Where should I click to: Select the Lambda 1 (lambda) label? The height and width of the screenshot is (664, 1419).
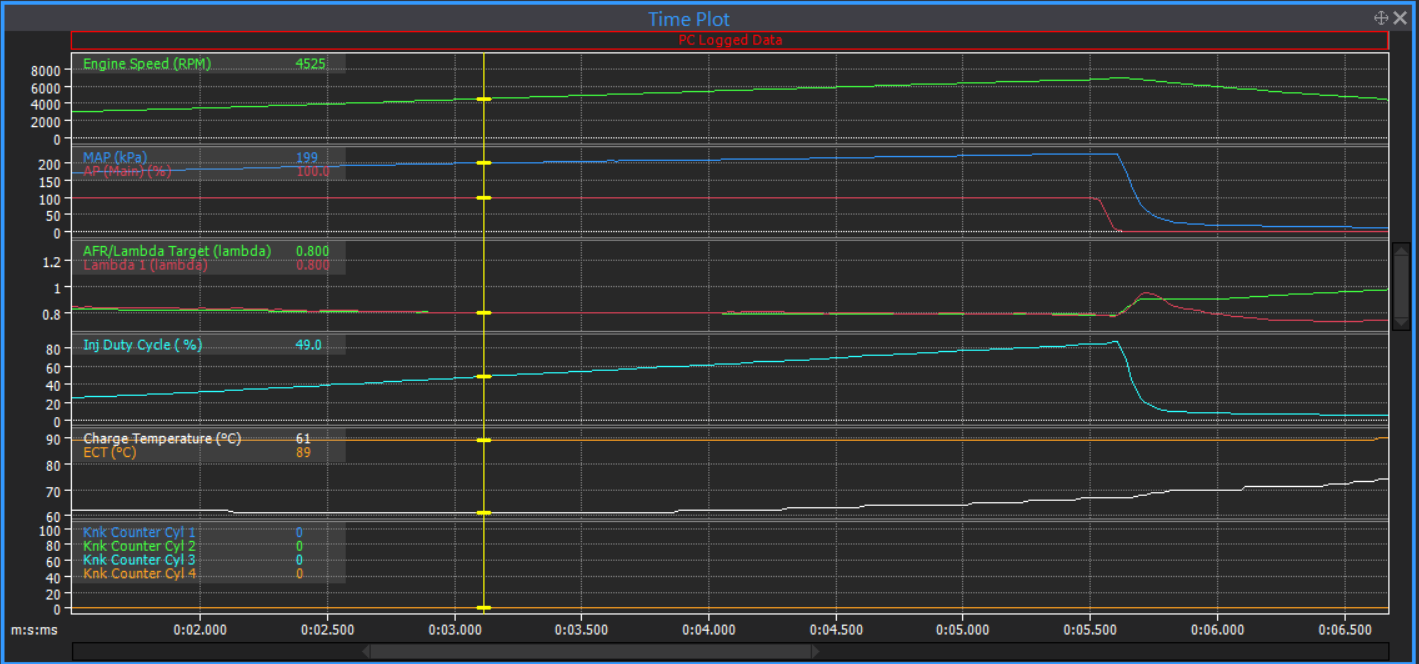(145, 265)
